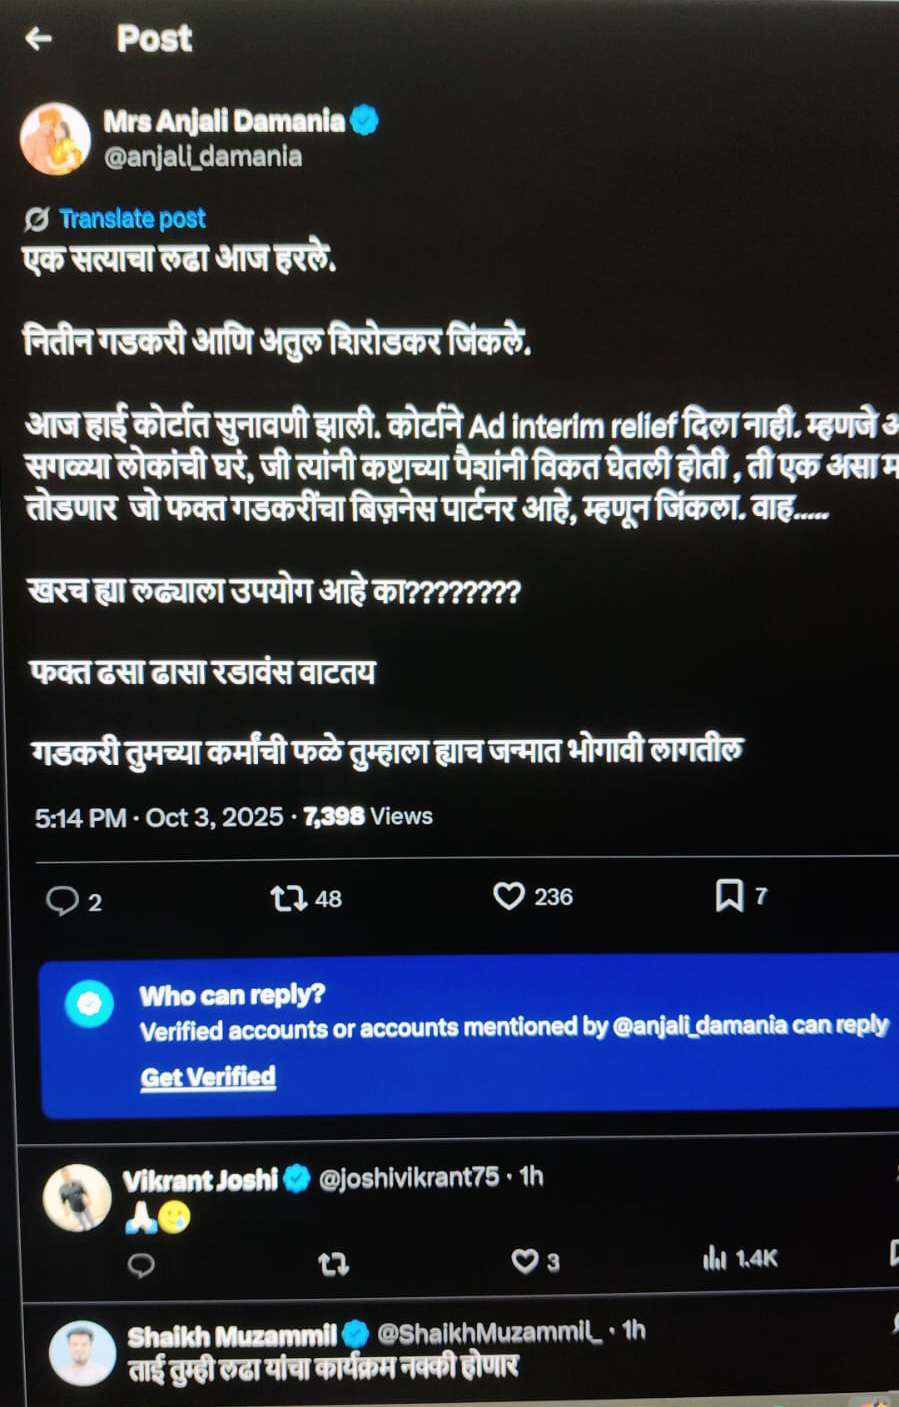Open the @ShaikhMuzammil_ handle
Screen dimensions: 899x1407
pos(490,1332)
